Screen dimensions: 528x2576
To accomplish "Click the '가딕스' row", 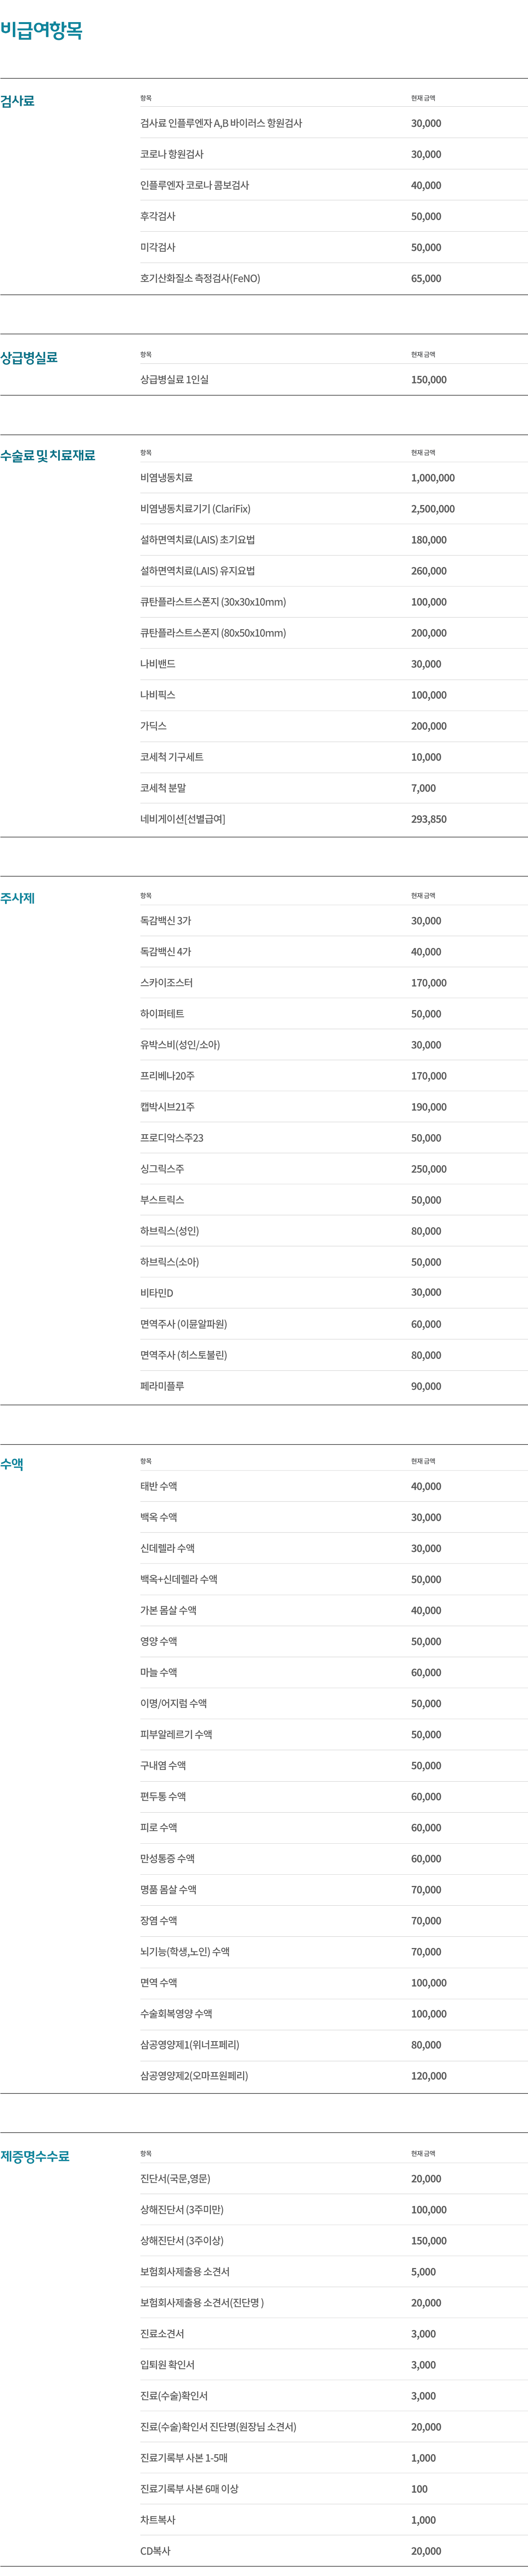I will [x=154, y=726].
